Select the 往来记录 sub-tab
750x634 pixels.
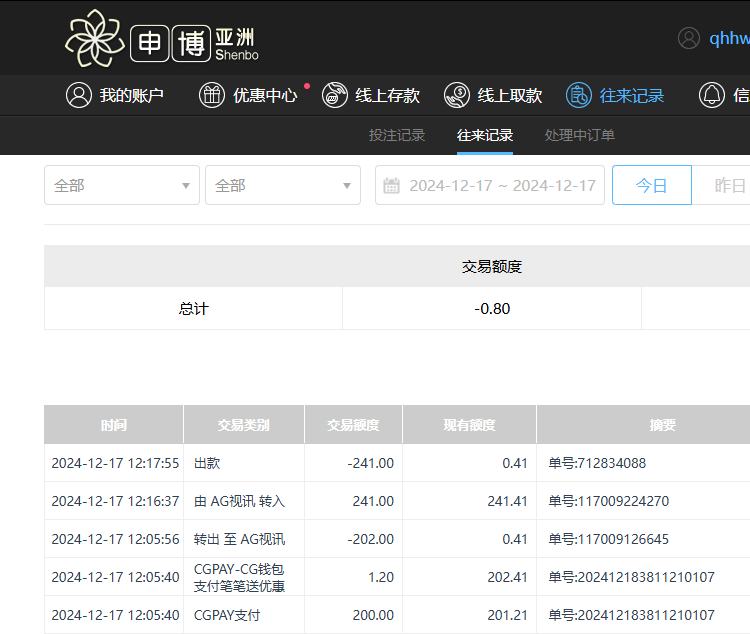click(x=485, y=135)
